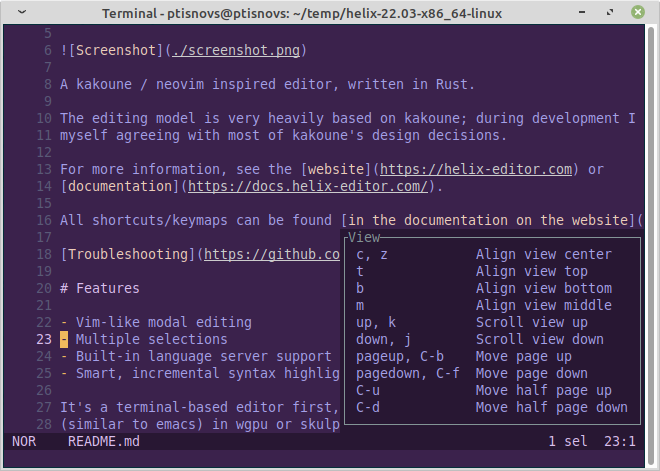Click the '23:1' cursor position

(x=620, y=442)
